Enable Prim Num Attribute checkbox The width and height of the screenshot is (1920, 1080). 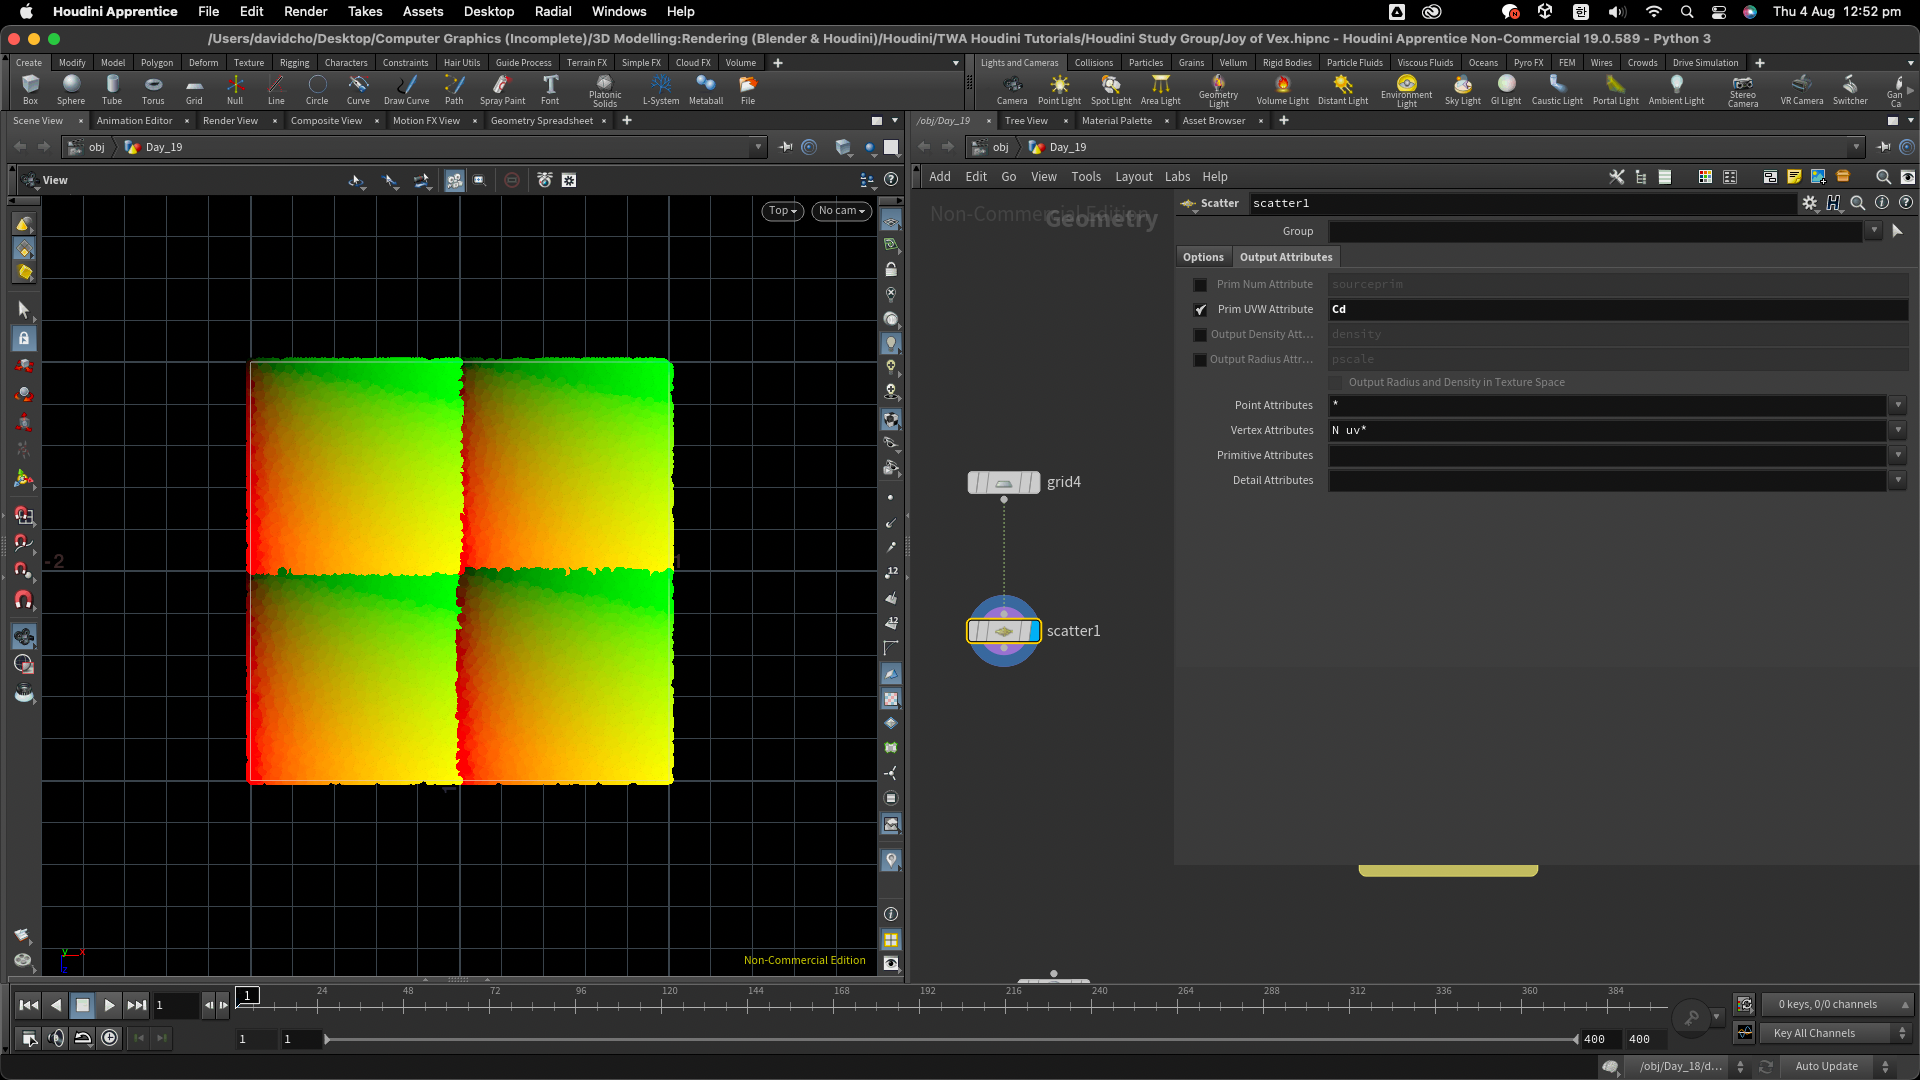click(1200, 285)
